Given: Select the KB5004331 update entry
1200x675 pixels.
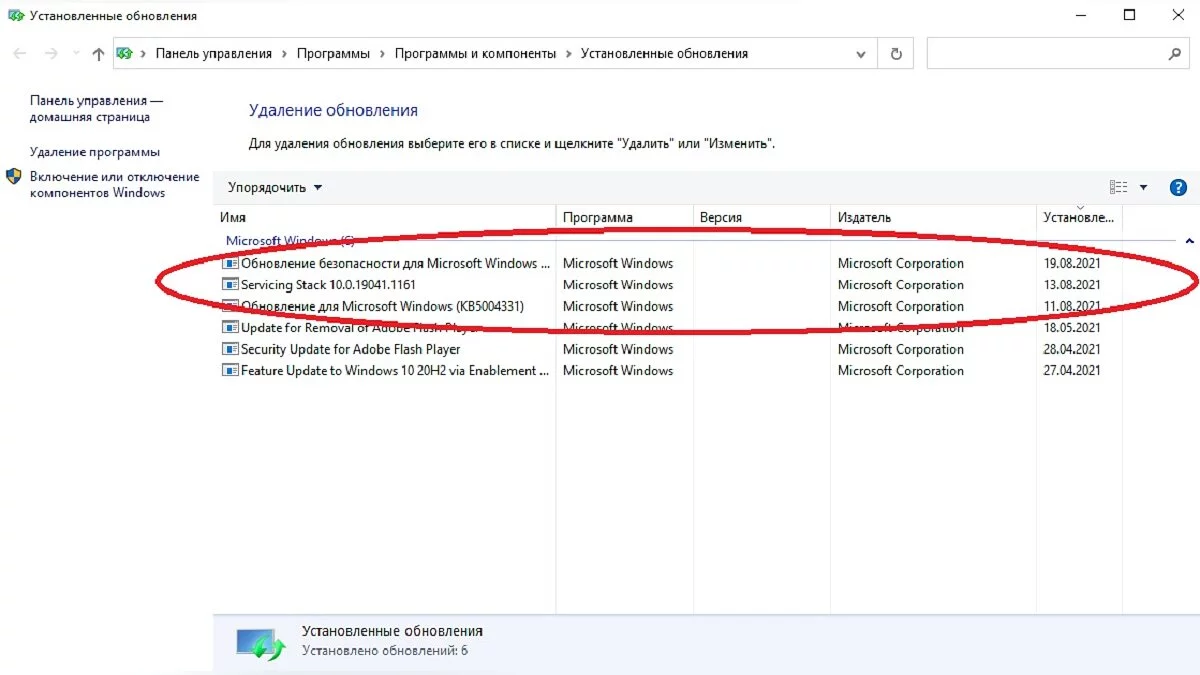Looking at the screenshot, I should [382, 306].
